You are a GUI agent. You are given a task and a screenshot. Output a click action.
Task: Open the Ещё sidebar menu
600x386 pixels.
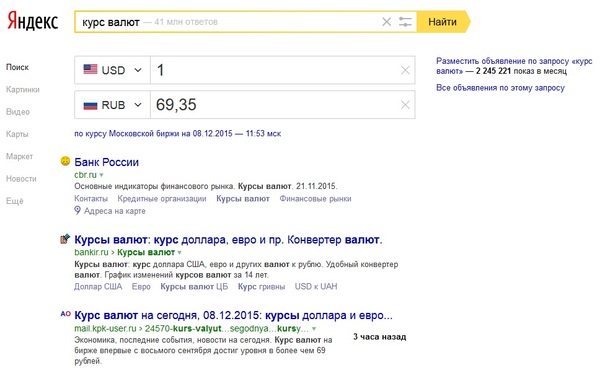(x=15, y=201)
